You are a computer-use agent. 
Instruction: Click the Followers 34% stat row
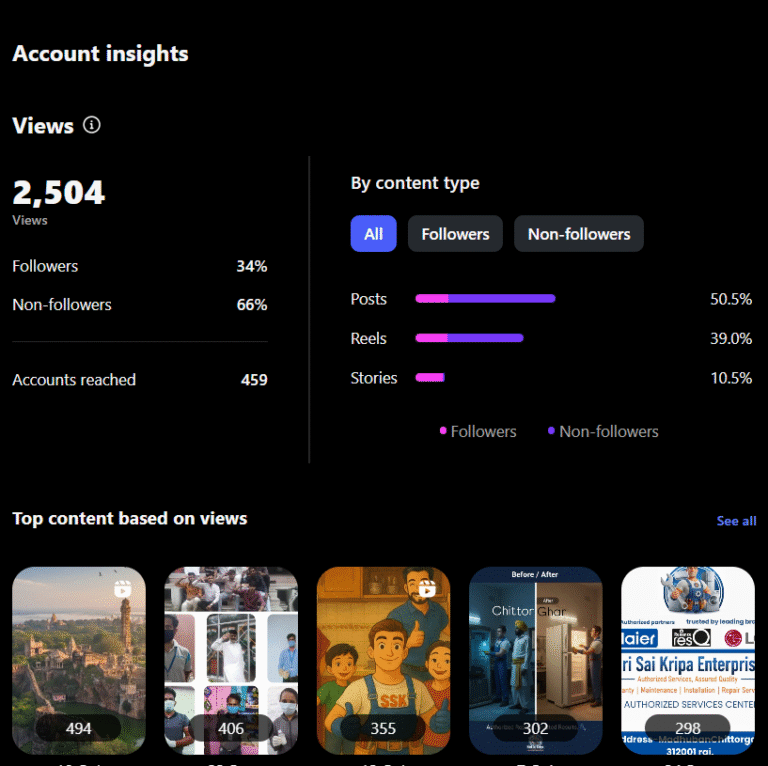pyautogui.click(x=139, y=266)
